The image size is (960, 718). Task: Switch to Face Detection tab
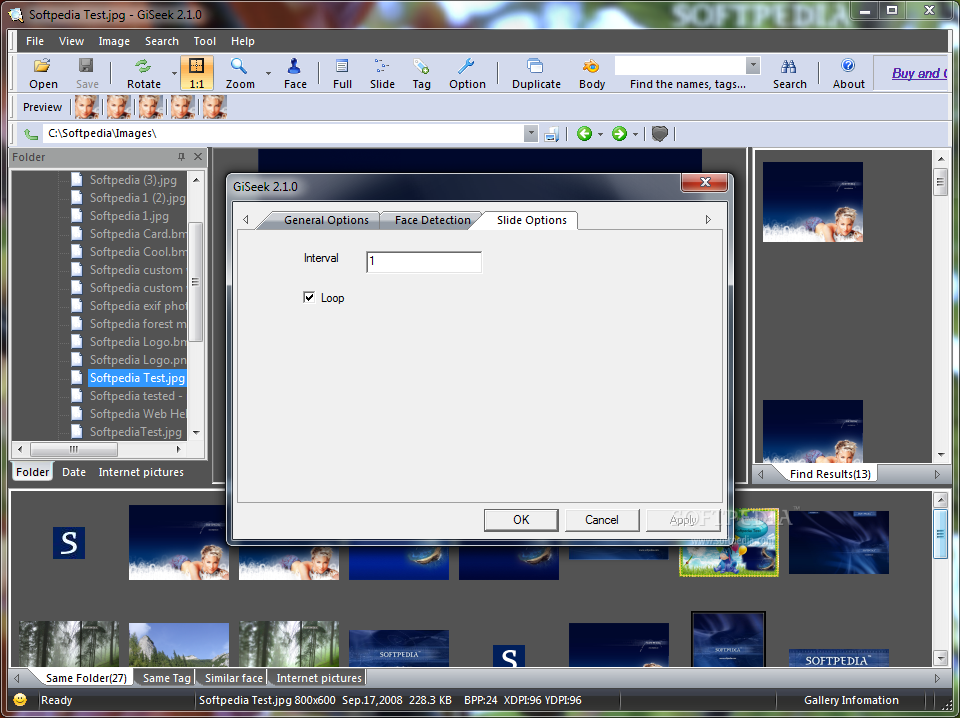coord(432,220)
